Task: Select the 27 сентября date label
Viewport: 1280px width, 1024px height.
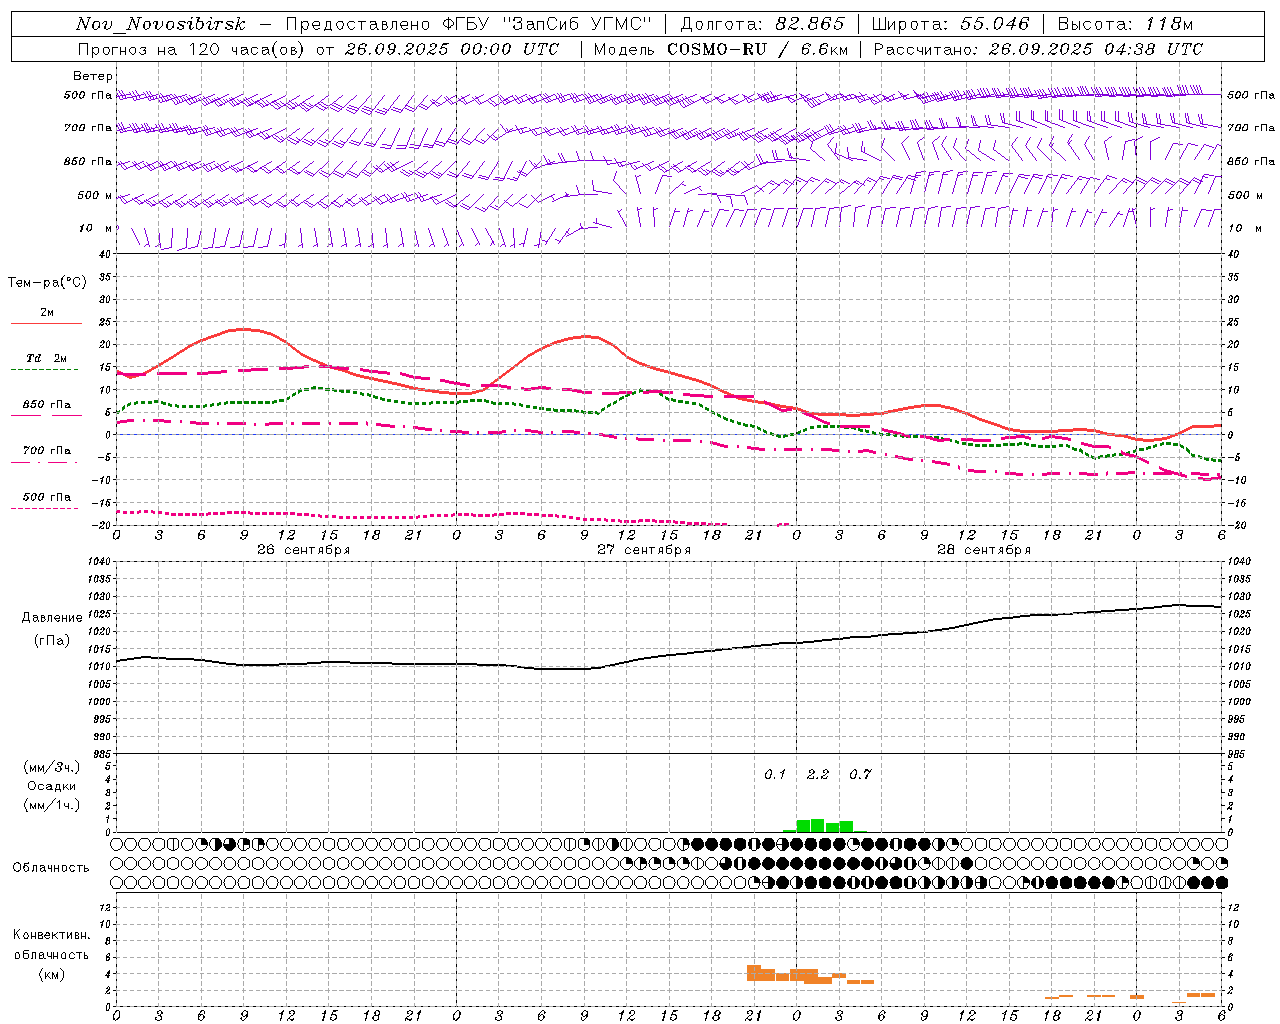Action: tap(643, 550)
